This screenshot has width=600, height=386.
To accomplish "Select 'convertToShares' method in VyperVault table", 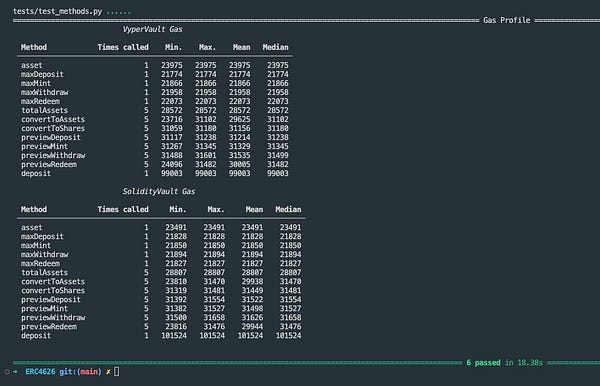I will point(53,128).
